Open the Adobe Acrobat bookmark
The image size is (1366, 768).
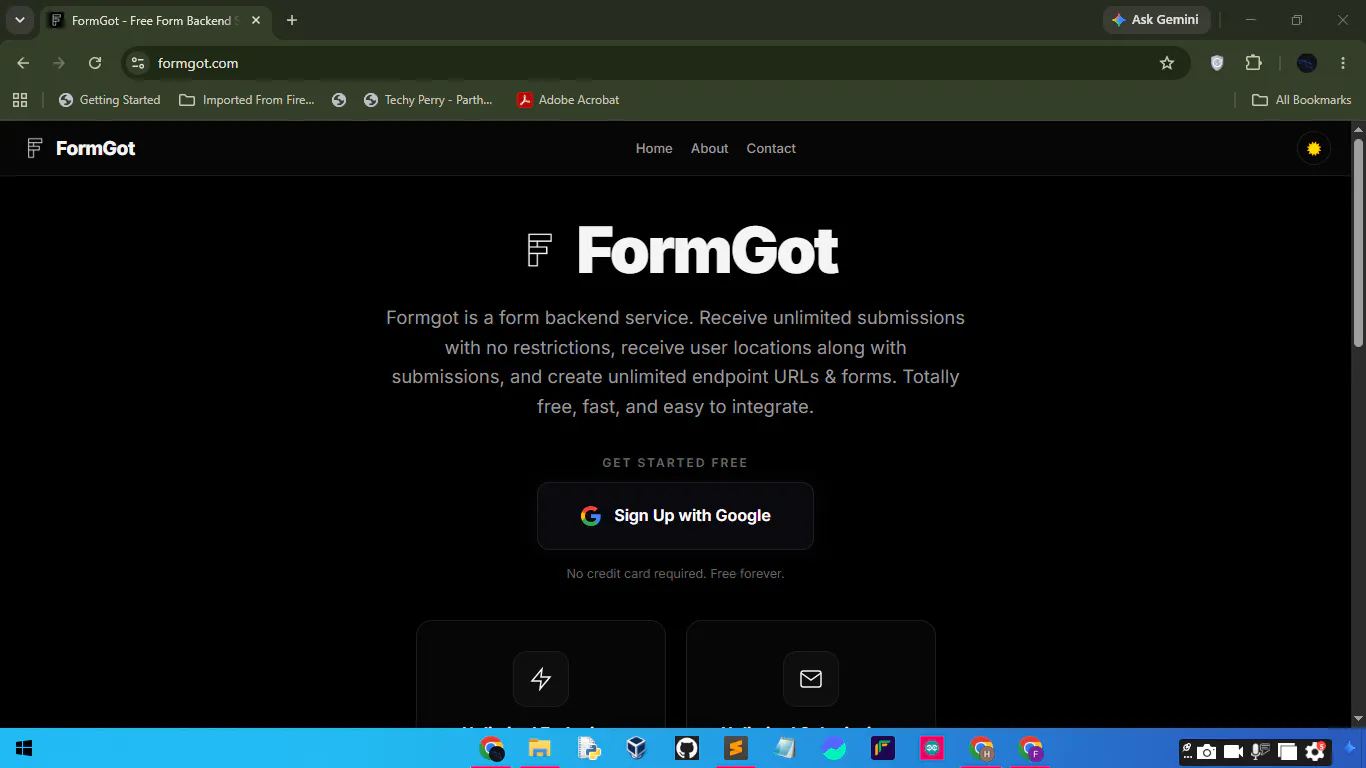click(x=568, y=100)
